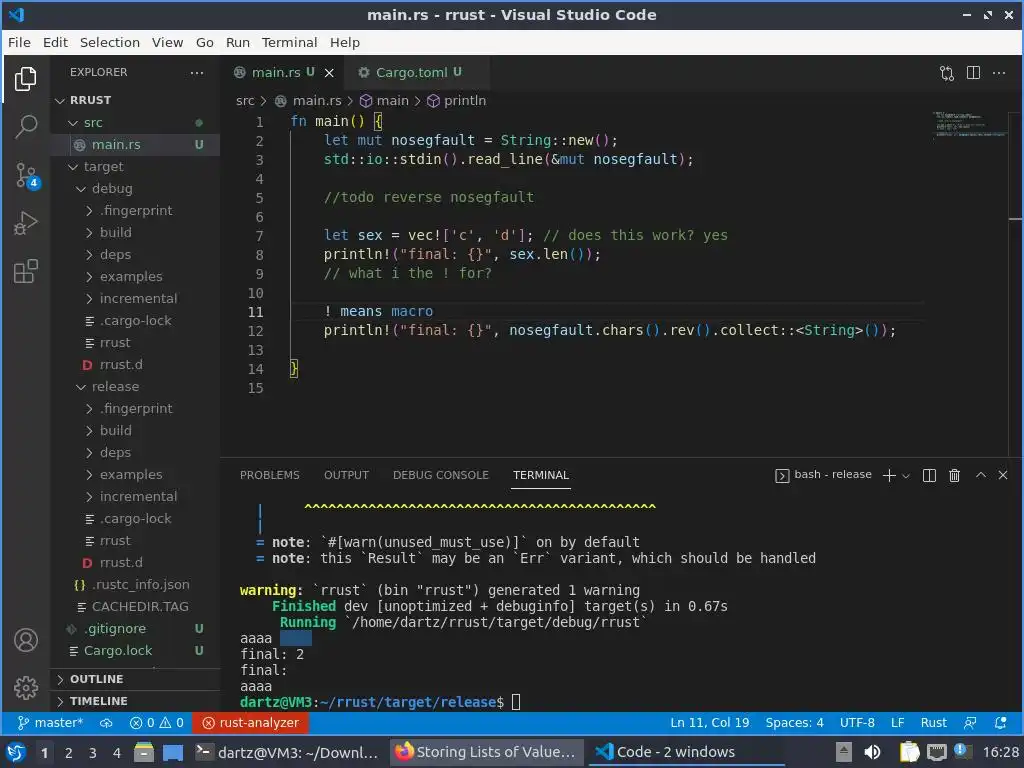Open the Extensions view

coord(25,271)
